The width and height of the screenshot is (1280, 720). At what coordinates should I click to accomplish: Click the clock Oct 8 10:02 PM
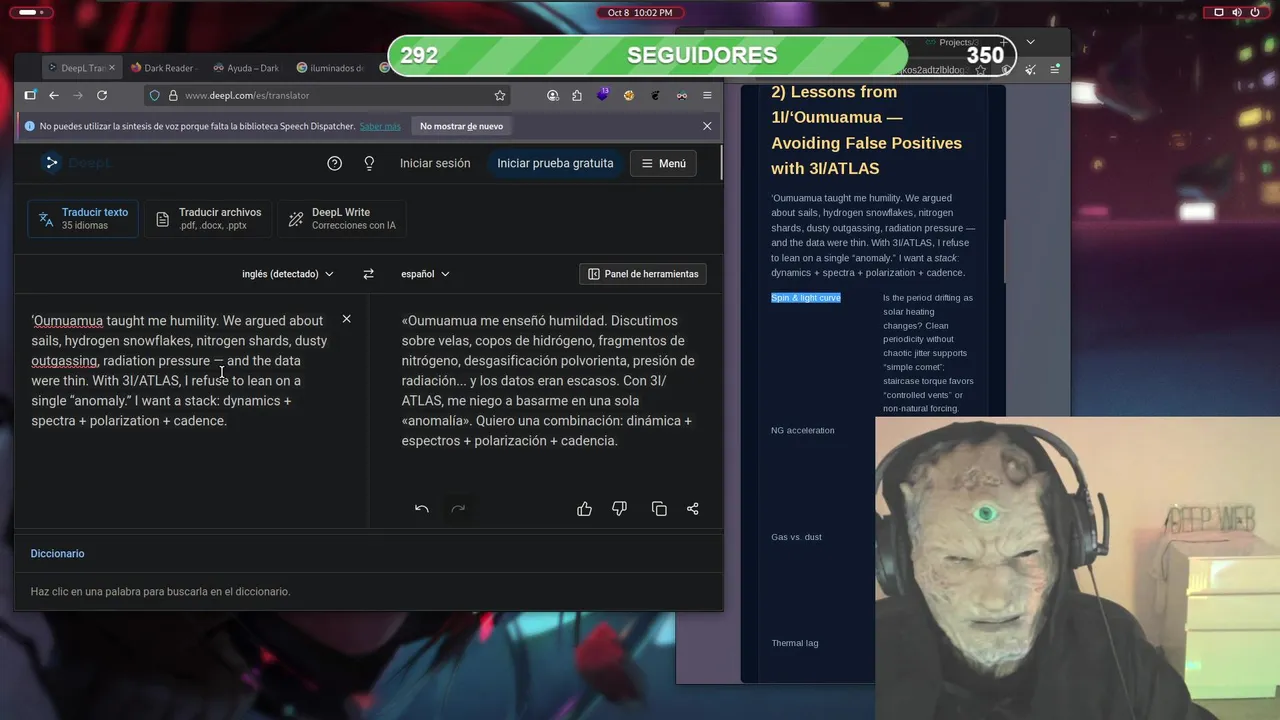tap(640, 12)
